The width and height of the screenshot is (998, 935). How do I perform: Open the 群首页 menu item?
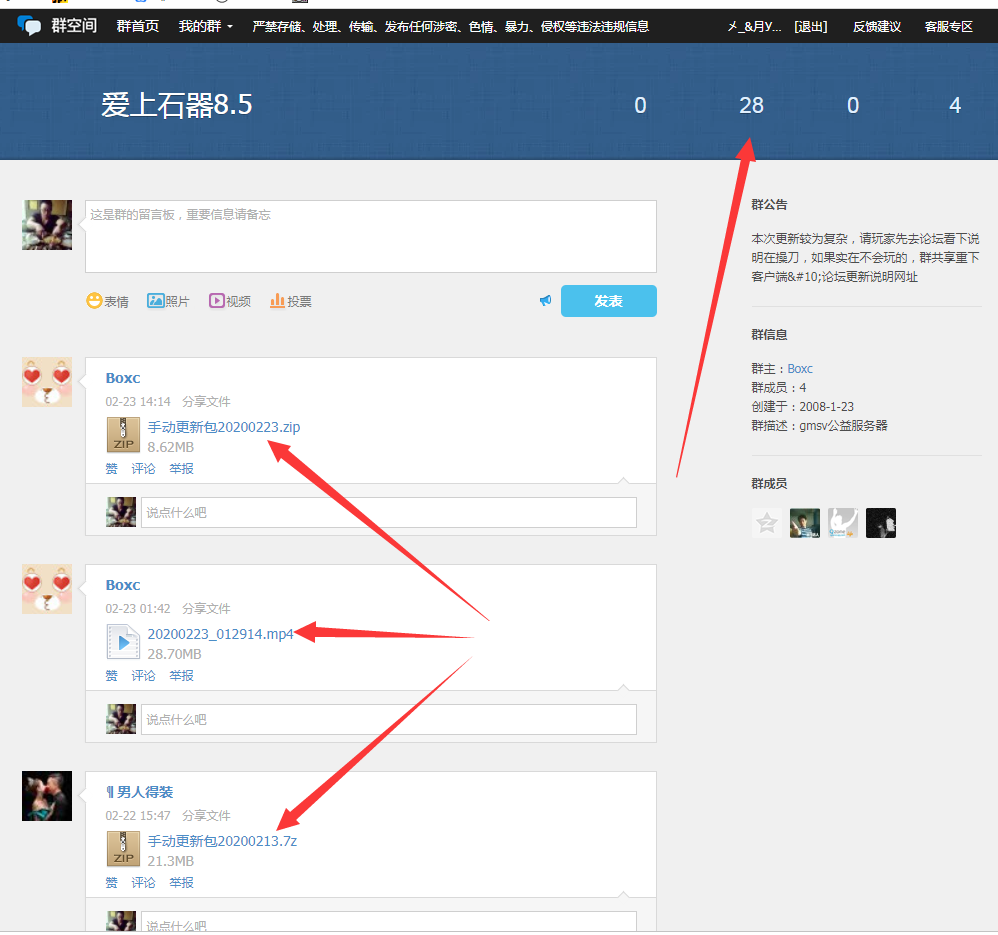[x=137, y=27]
